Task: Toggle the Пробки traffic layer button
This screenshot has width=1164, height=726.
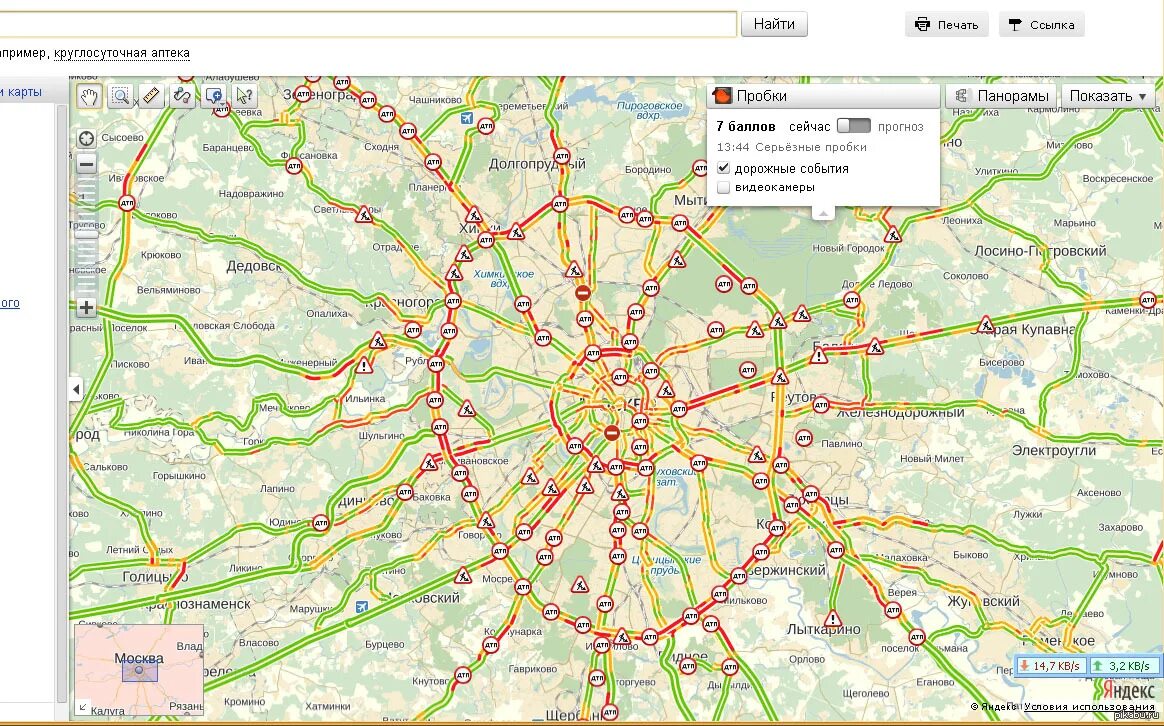Action: pyautogui.click(x=824, y=96)
